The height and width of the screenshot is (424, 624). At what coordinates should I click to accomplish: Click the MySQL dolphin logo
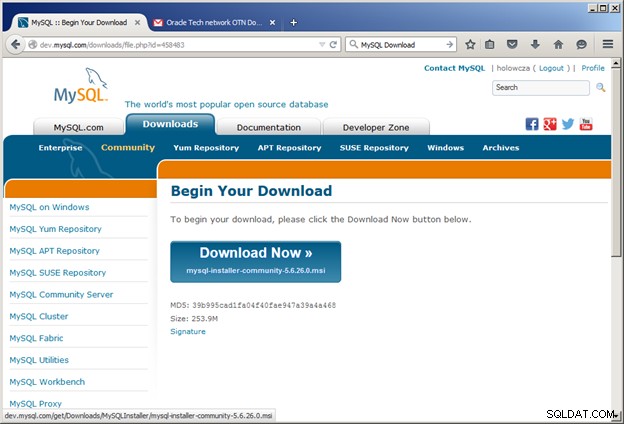click(81, 86)
